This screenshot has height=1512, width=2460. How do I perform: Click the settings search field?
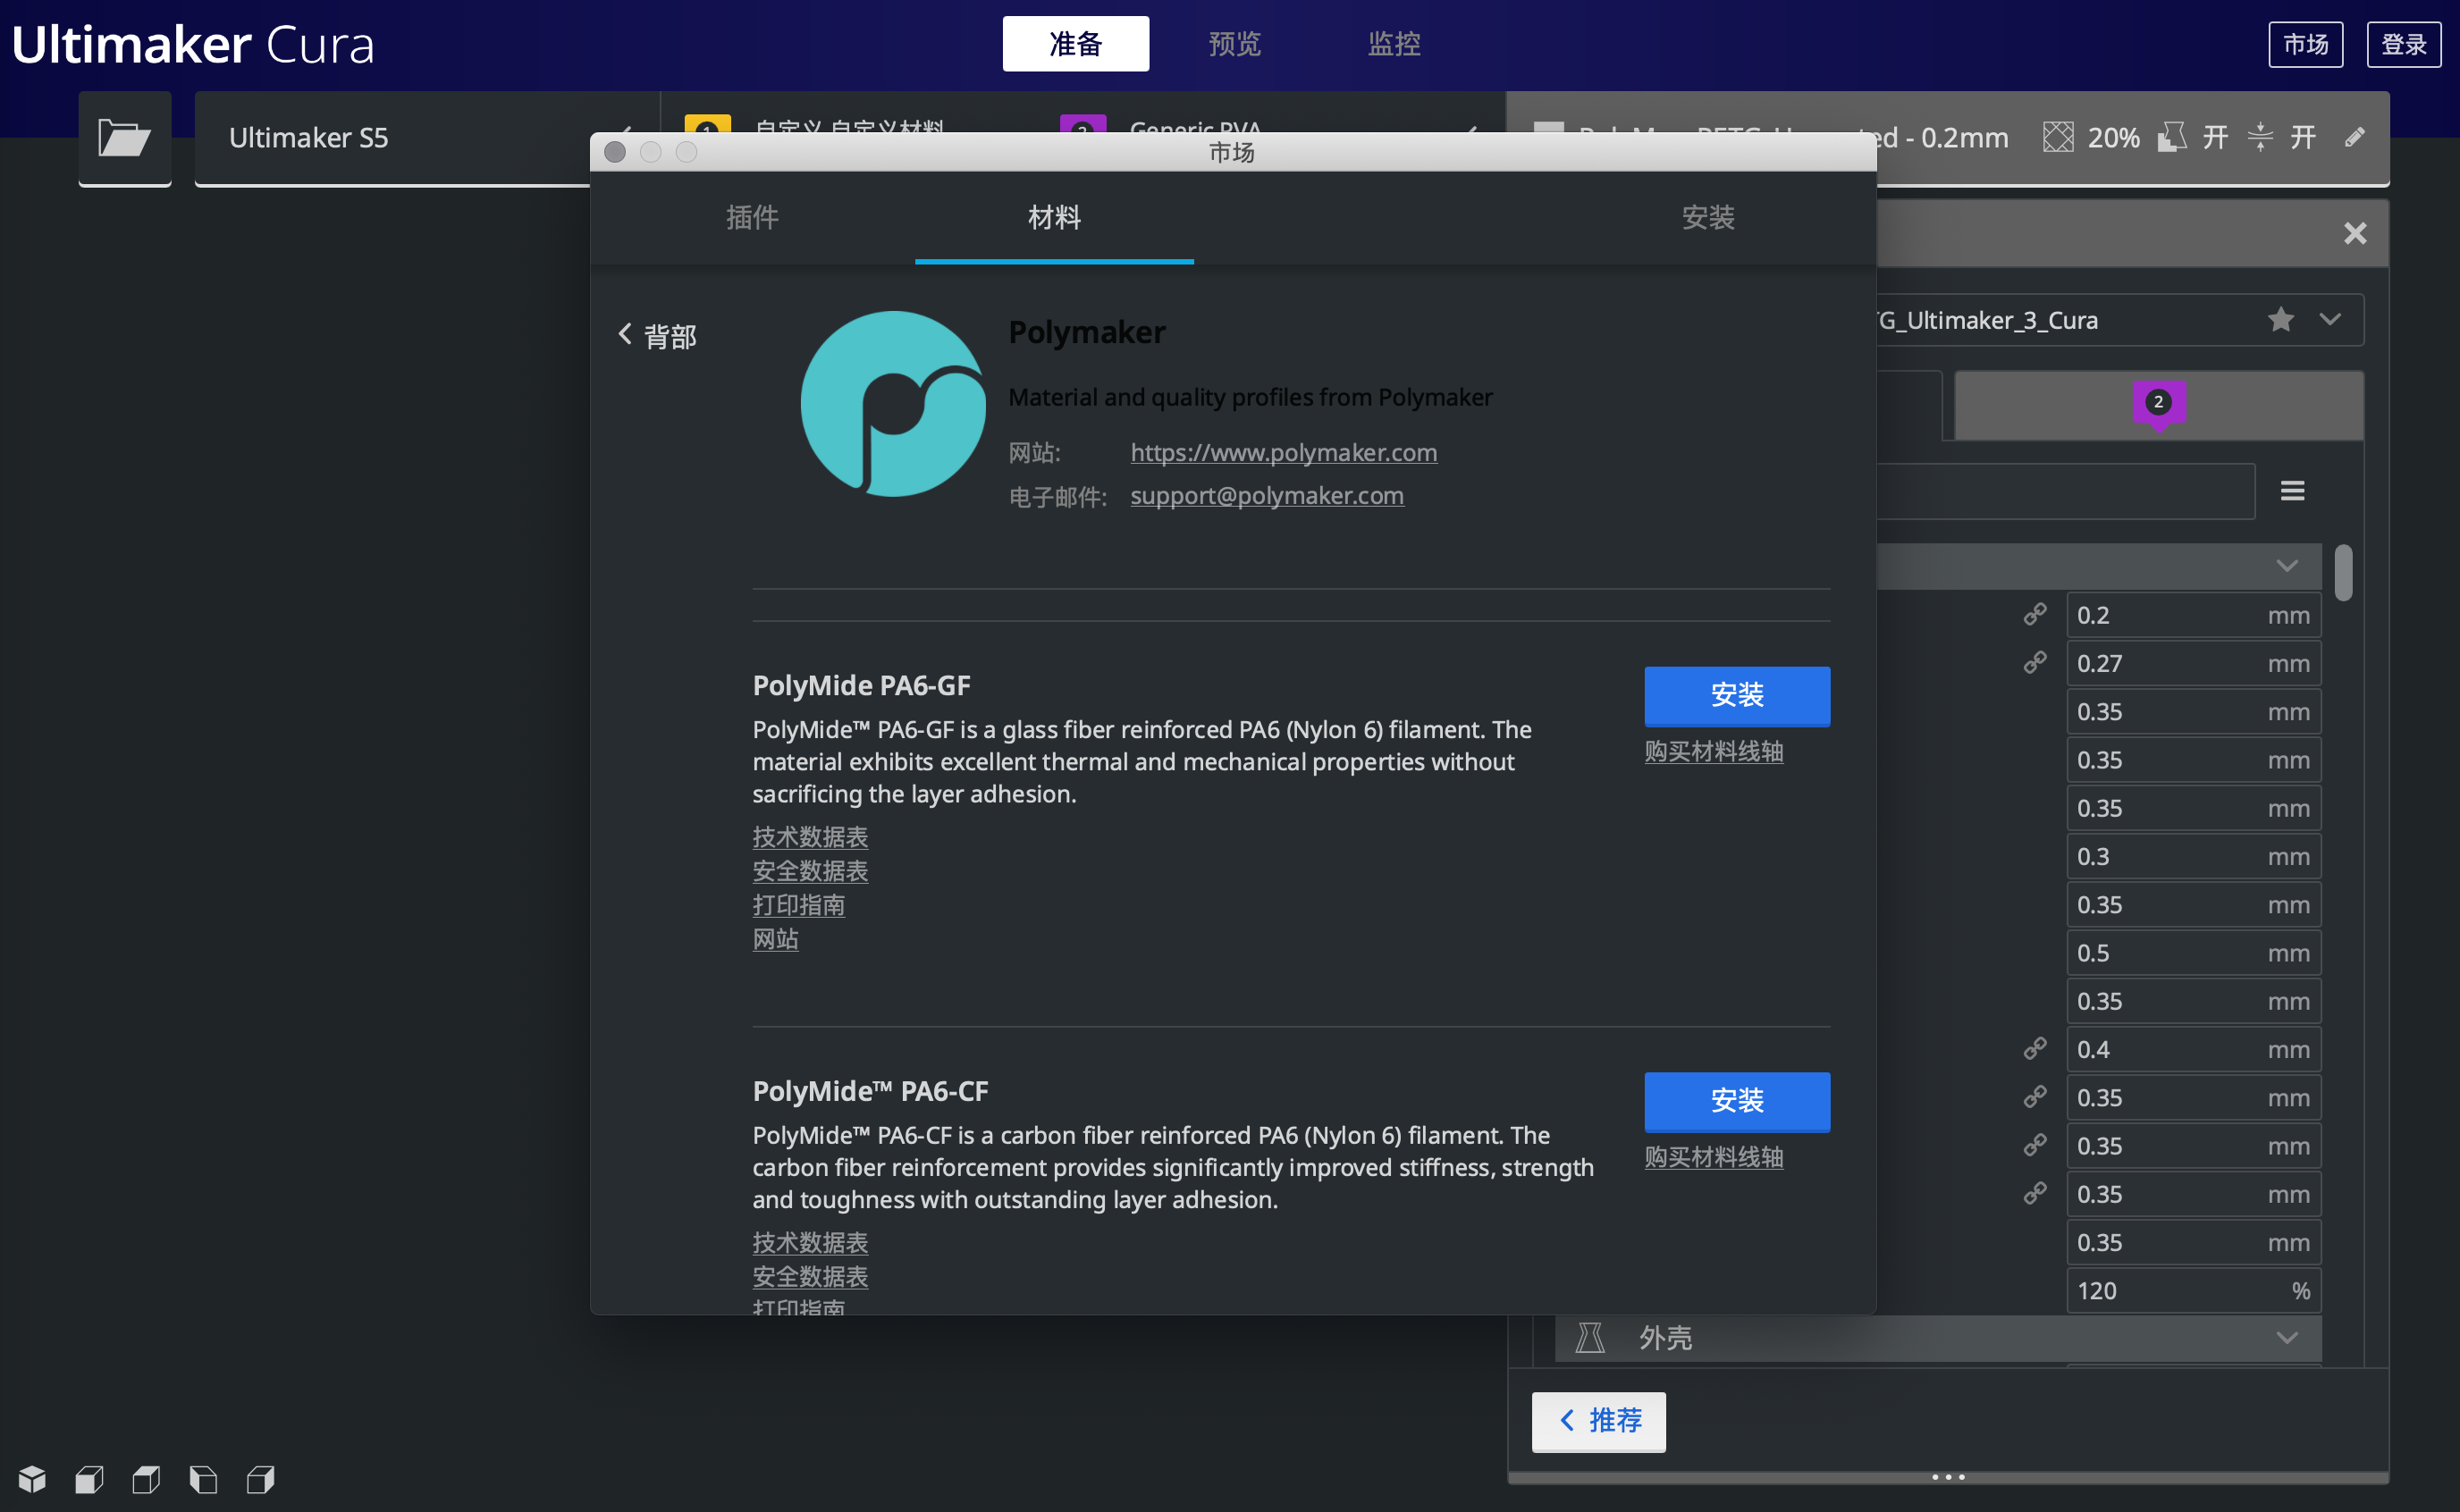(x=2065, y=490)
